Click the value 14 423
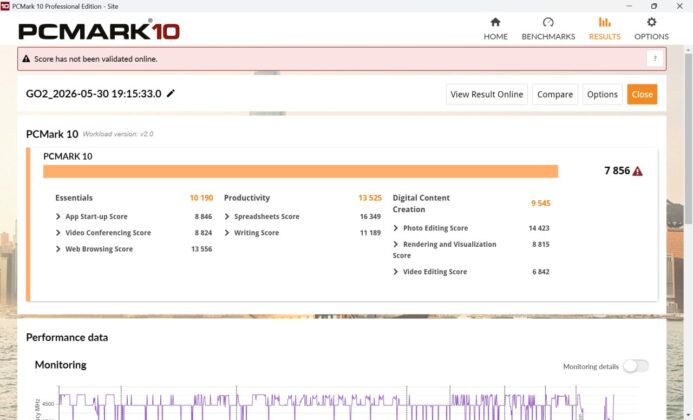The image size is (693, 420). (539, 228)
